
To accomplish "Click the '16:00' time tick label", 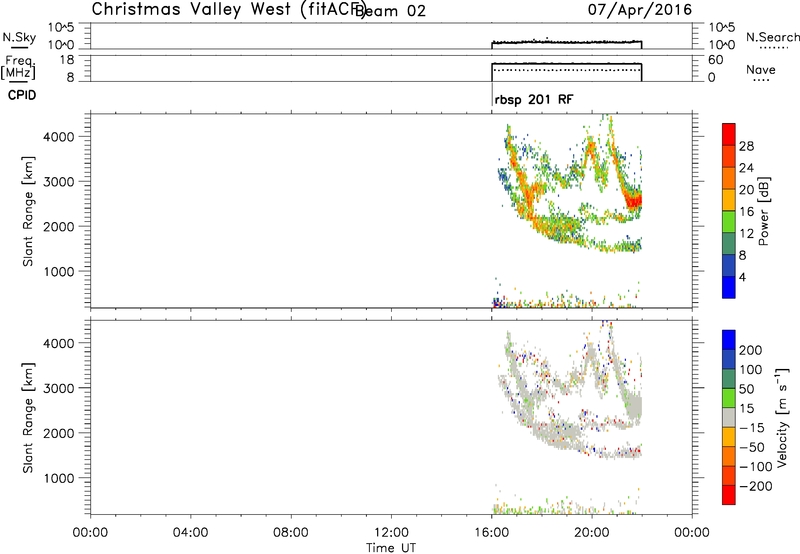I will point(491,533).
